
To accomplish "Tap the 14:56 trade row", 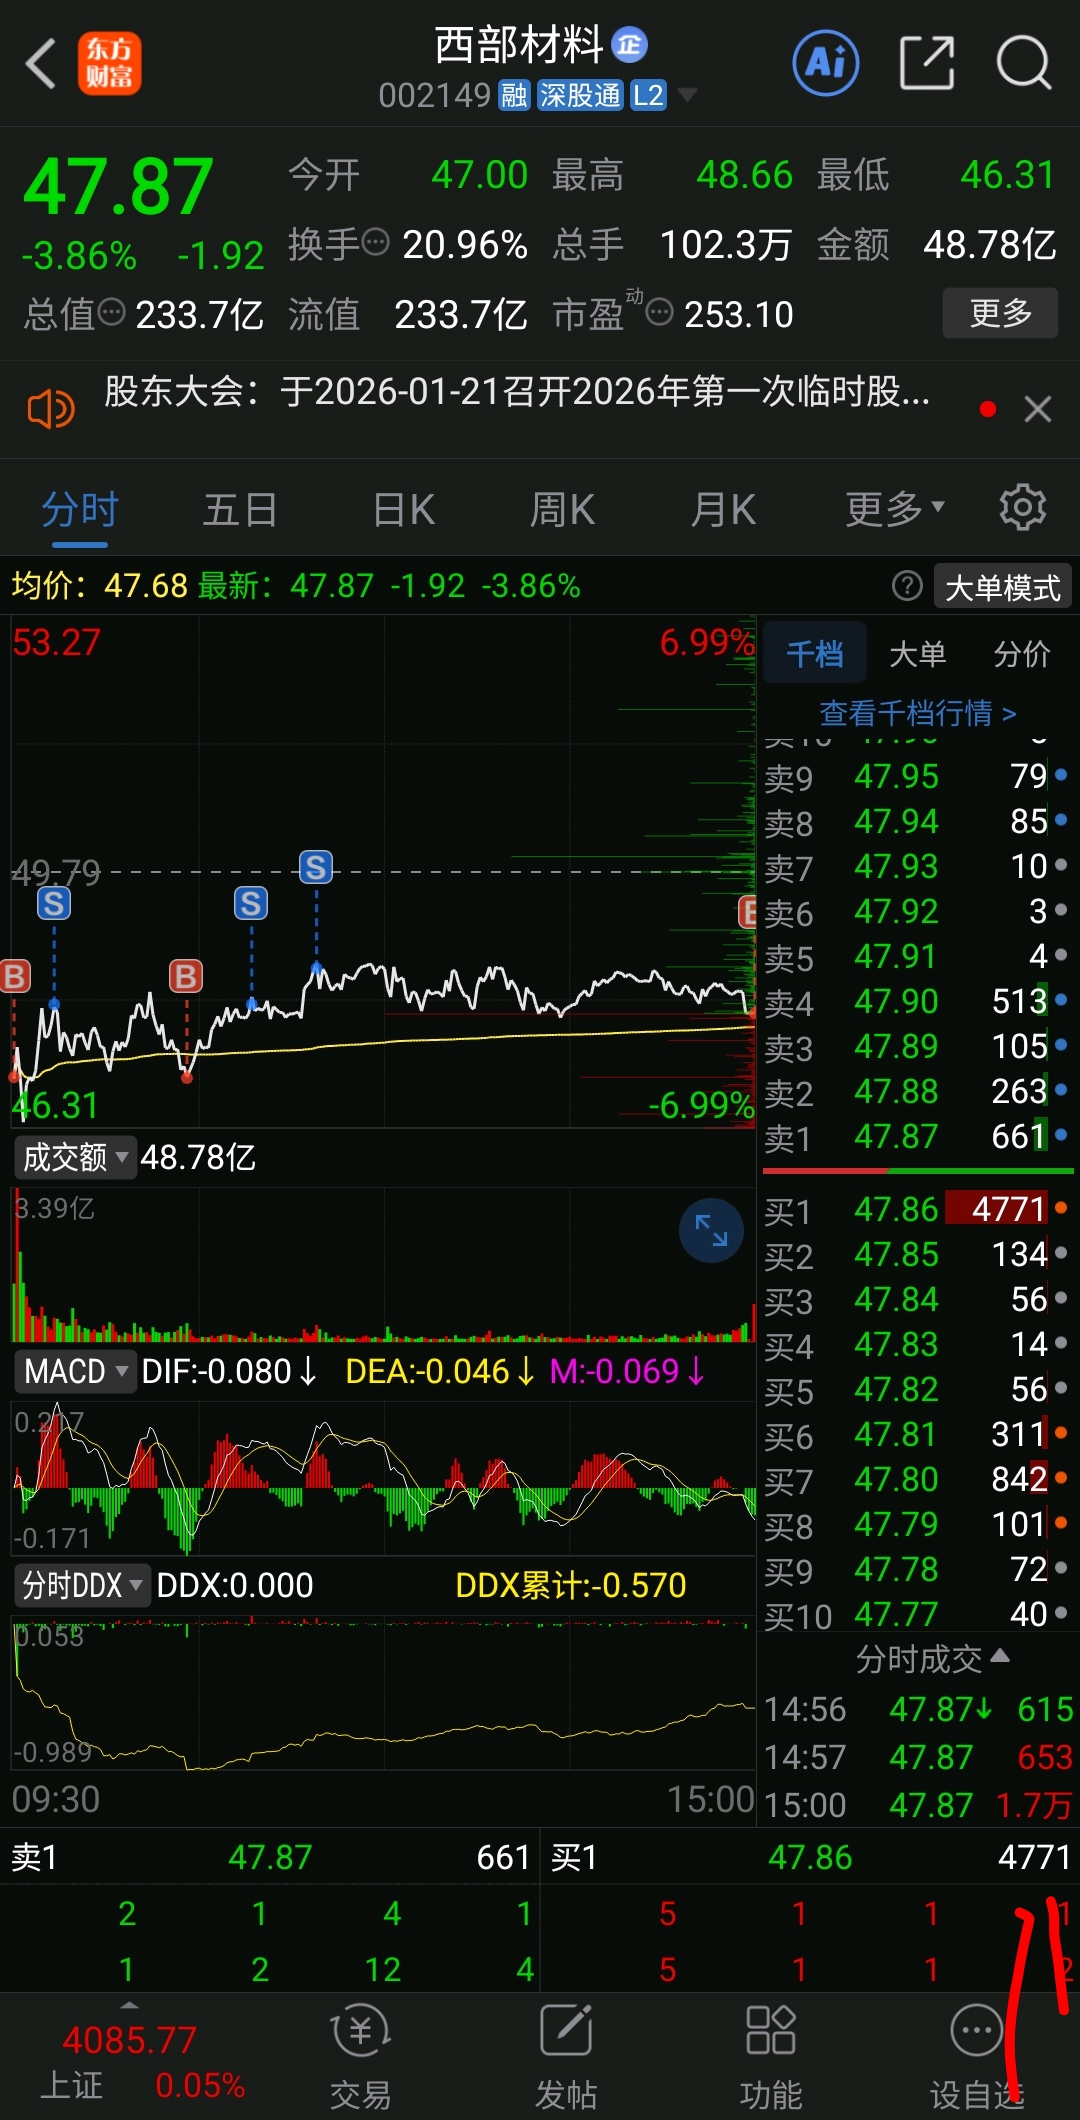I will 917,1710.
